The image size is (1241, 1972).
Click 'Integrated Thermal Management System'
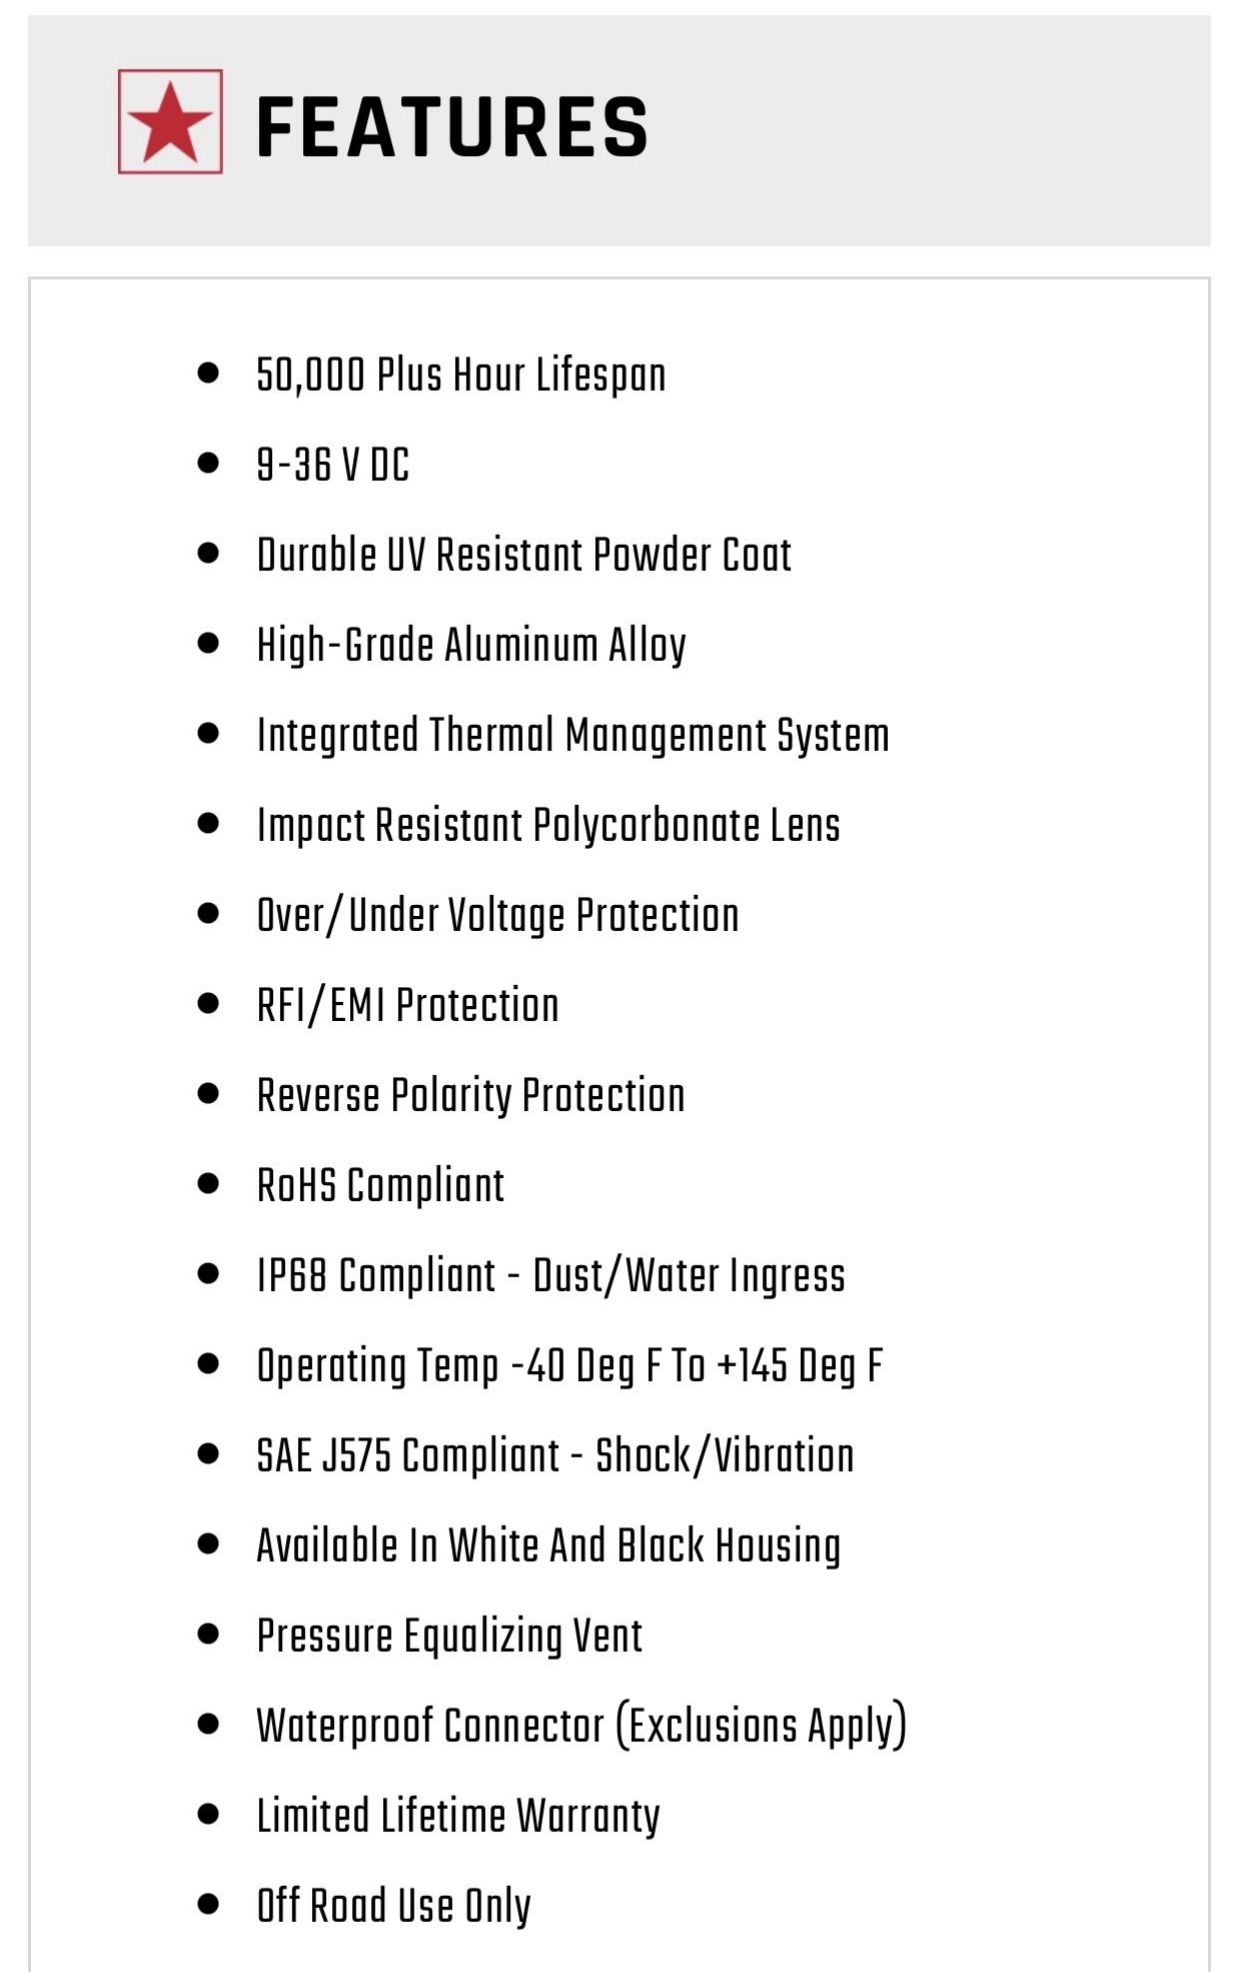click(573, 736)
